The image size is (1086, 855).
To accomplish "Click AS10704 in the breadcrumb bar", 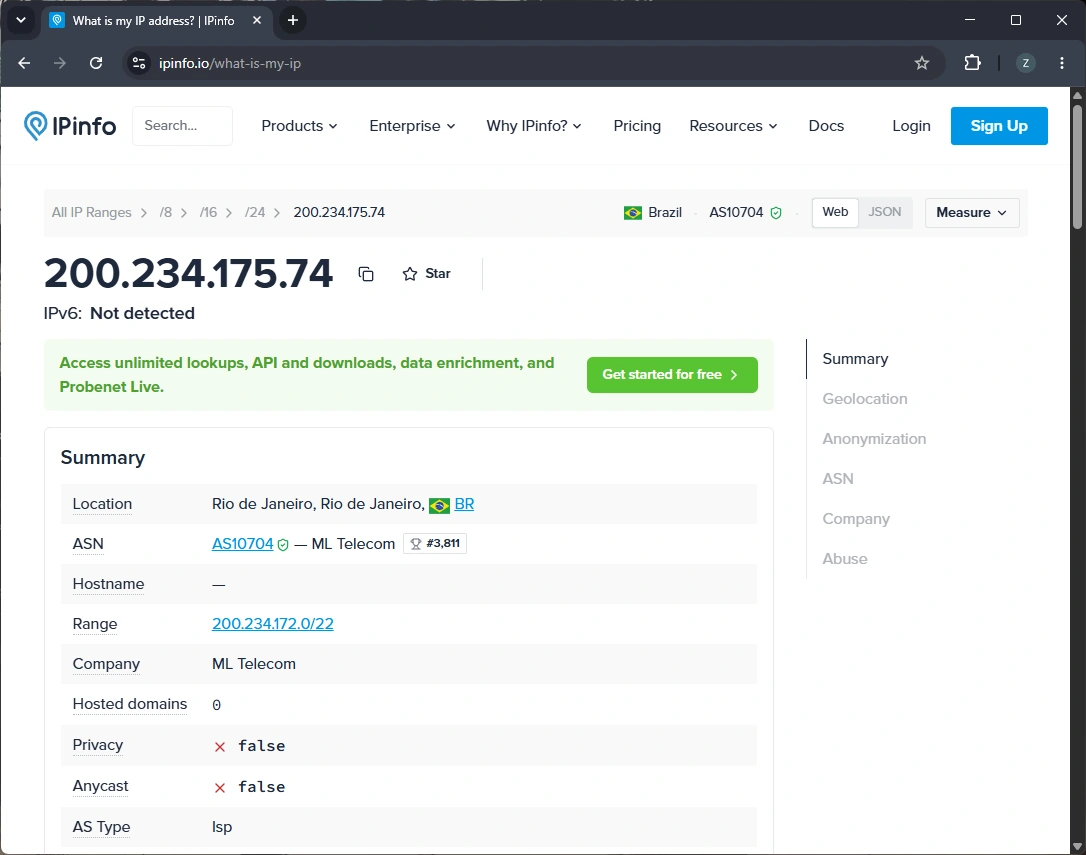I will coord(736,213).
